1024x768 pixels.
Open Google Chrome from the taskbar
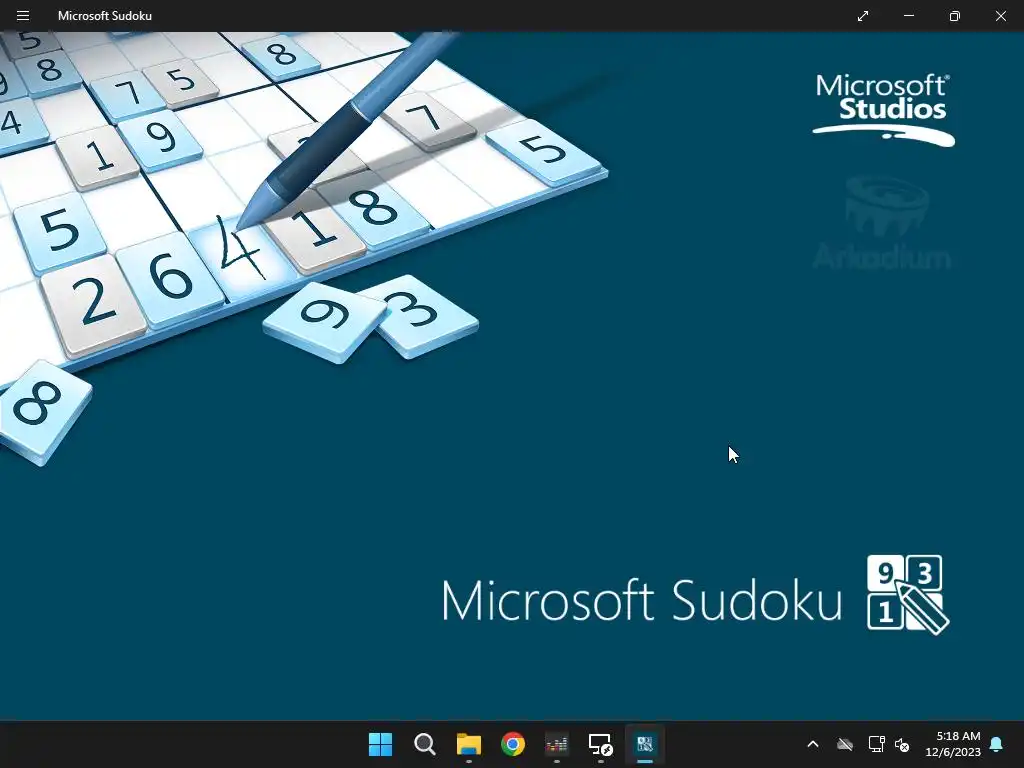[x=513, y=744]
